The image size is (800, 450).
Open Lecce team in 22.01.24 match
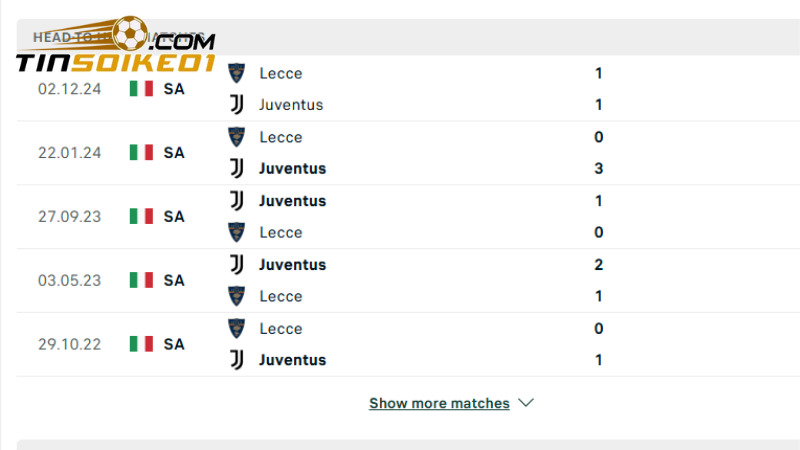[280, 137]
